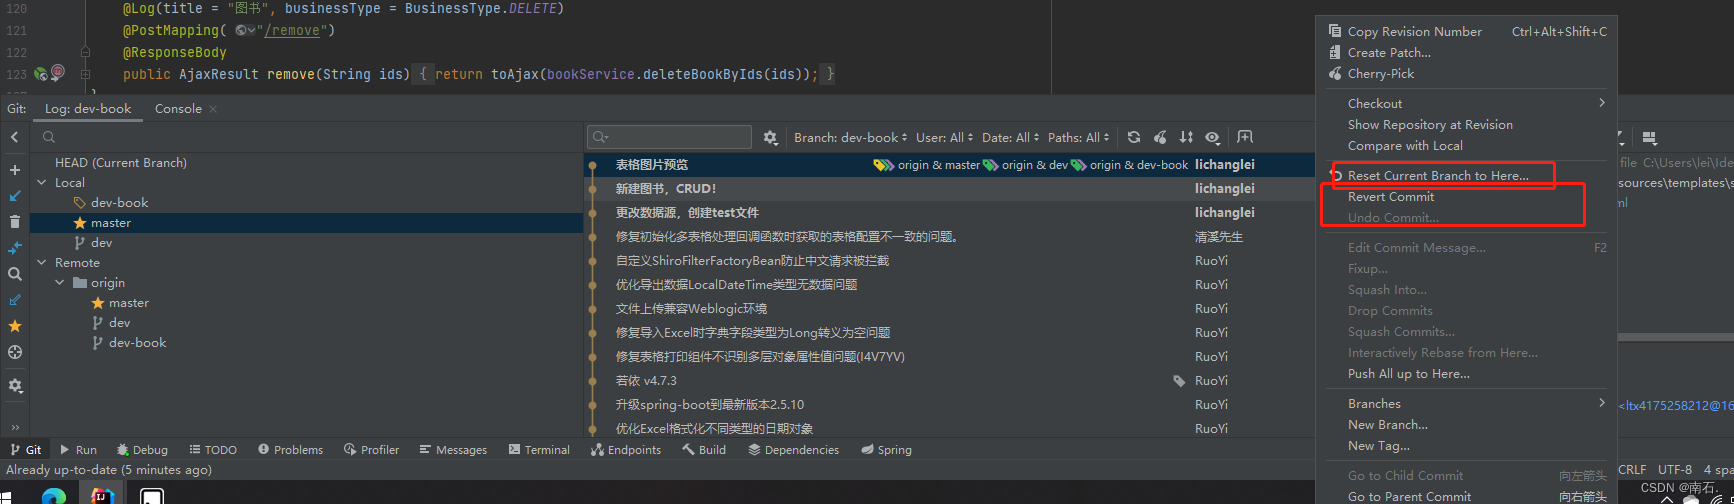1734x504 pixels.
Task: Click the Navigate Log to Branch crosshair icon
Action: pyautogui.click(x=15, y=352)
